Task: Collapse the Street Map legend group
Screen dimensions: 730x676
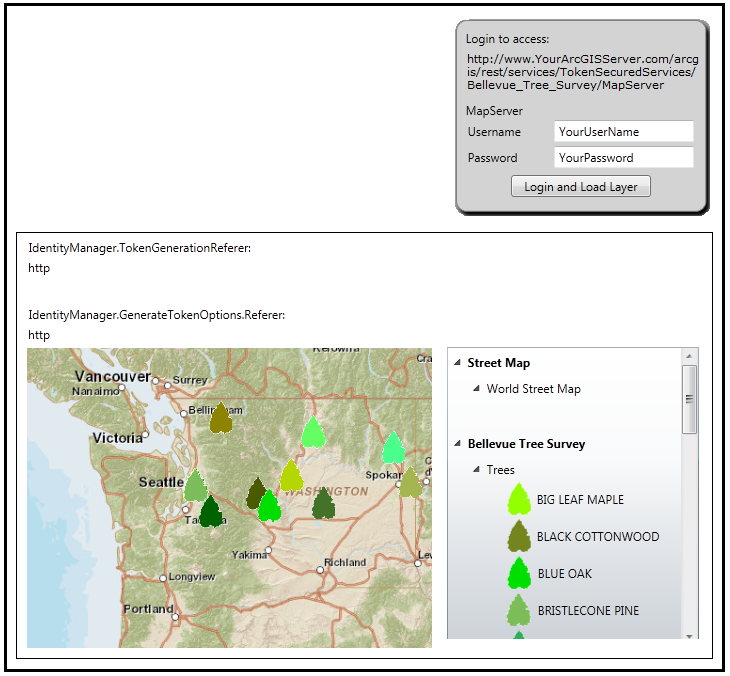Action: pyautogui.click(x=458, y=362)
